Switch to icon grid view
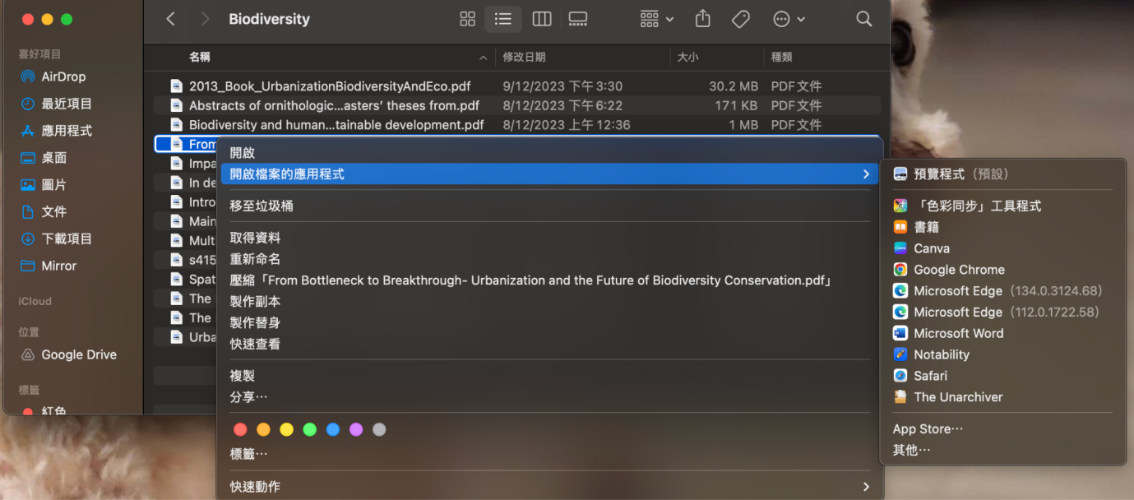 [467, 19]
